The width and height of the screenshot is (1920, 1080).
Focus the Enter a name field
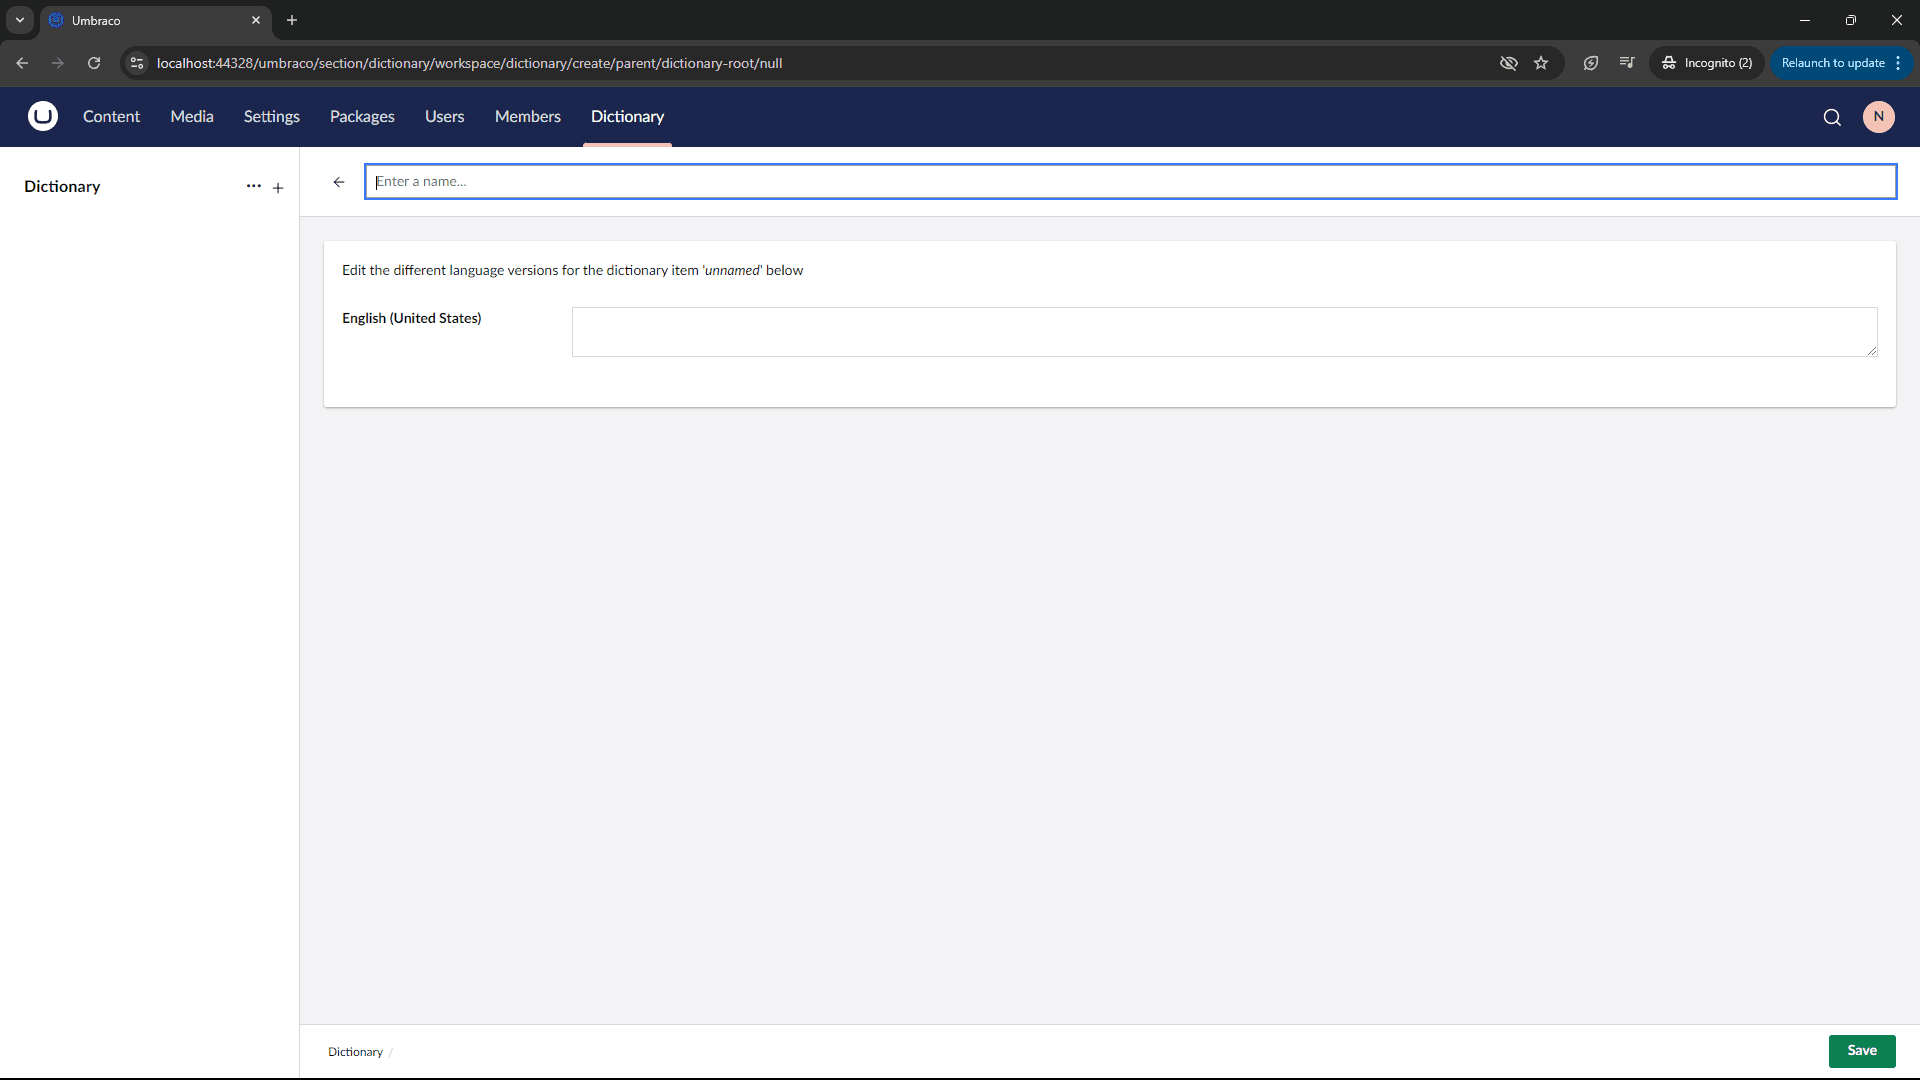tap(1130, 182)
